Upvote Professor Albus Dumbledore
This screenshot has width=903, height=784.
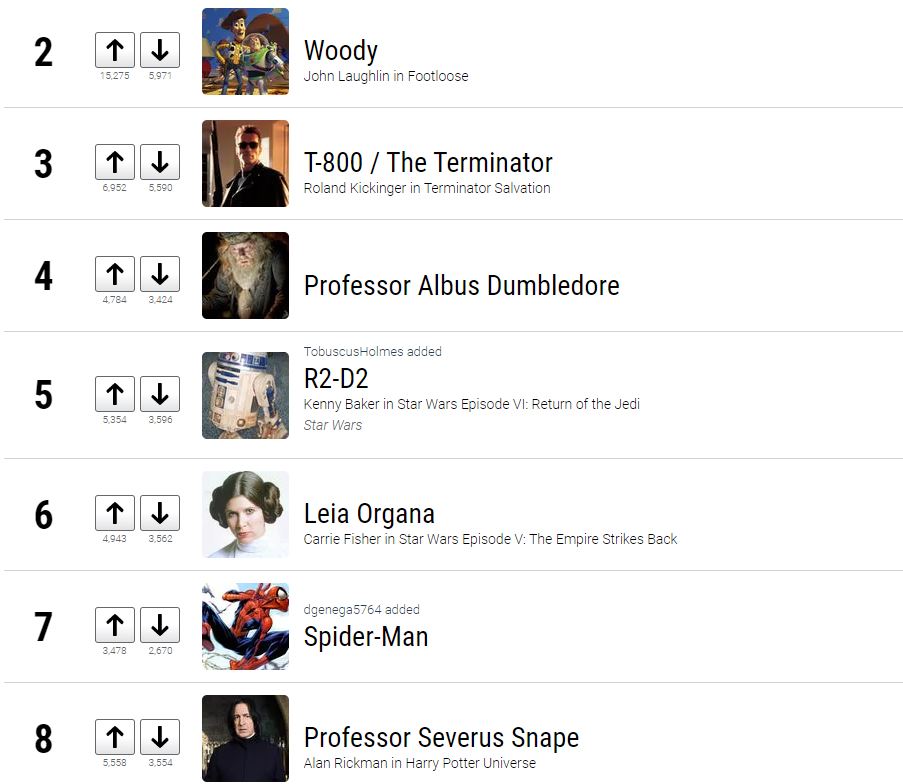click(115, 274)
